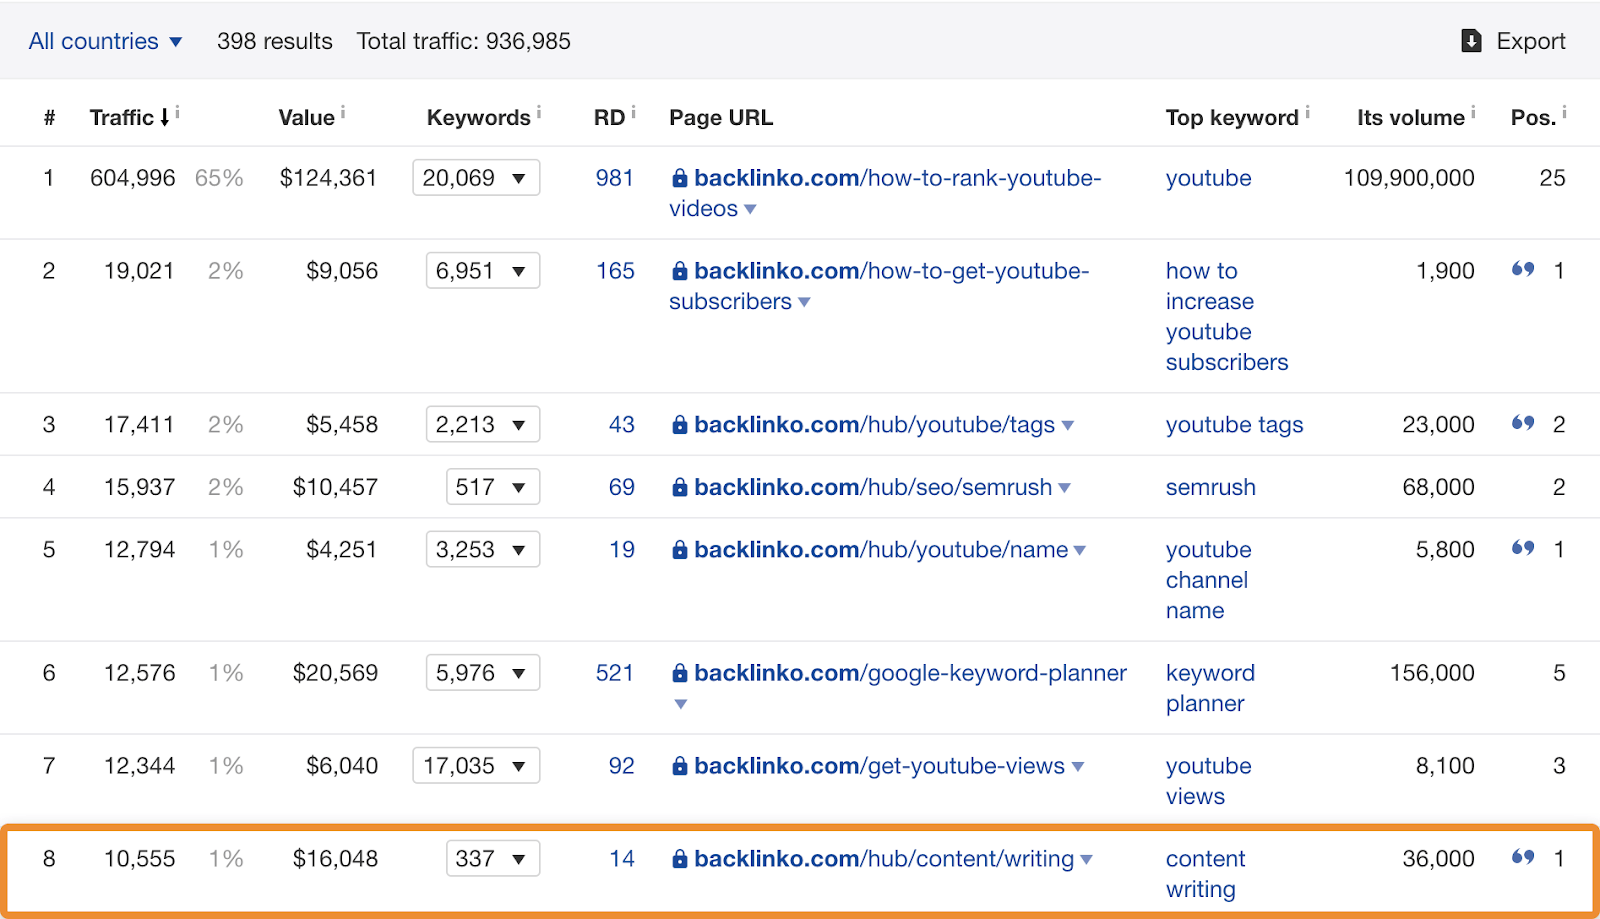
Task: Open the All countries dropdown
Action: coord(105,41)
